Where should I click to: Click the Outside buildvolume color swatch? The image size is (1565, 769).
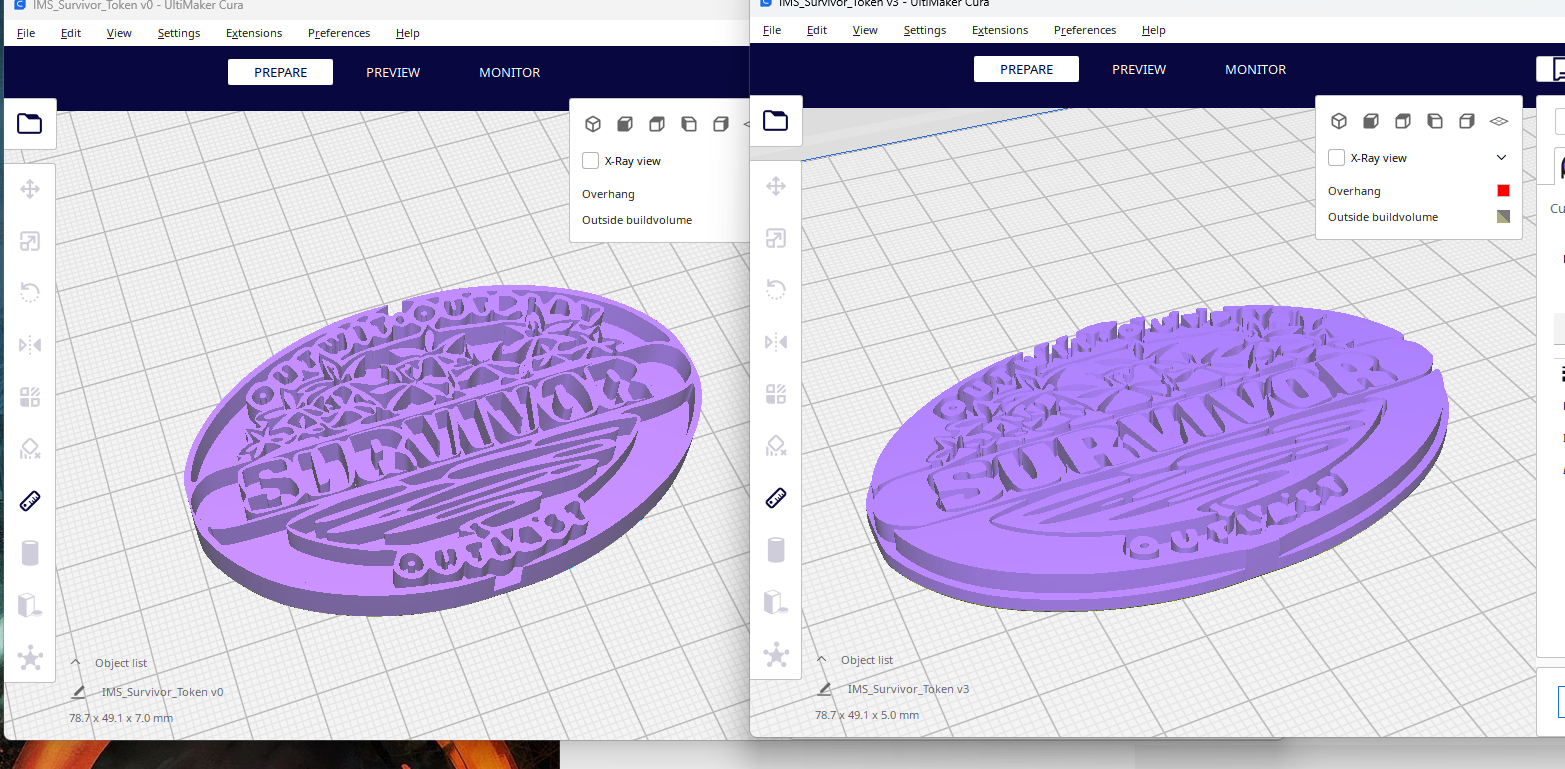(x=1503, y=217)
